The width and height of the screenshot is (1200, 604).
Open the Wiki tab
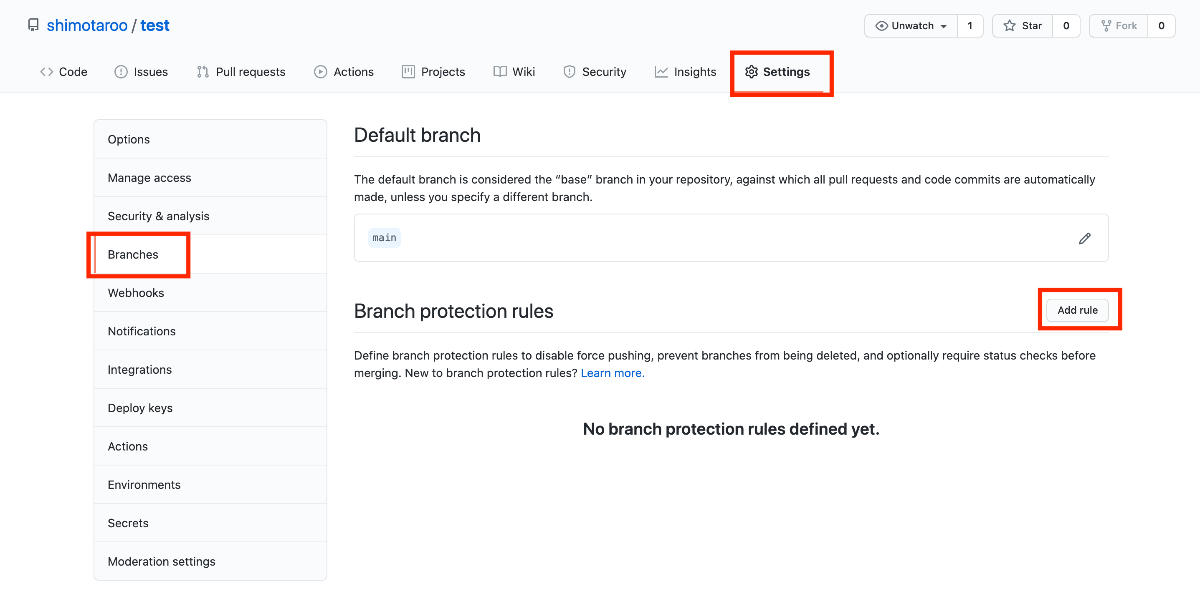click(514, 72)
